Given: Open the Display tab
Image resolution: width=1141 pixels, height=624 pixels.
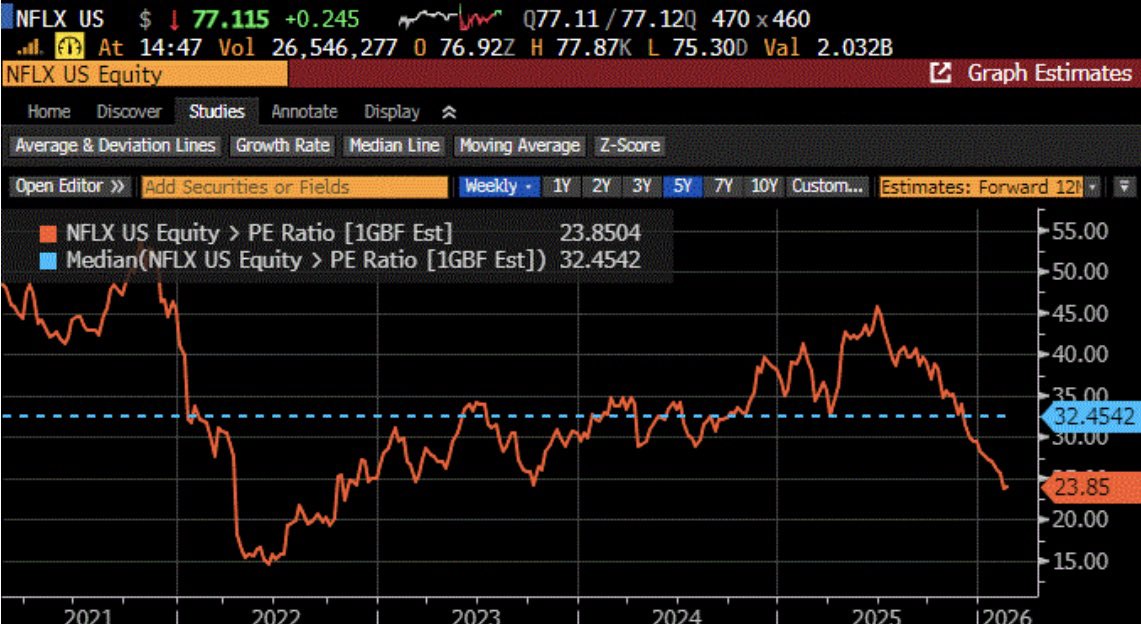Looking at the screenshot, I should (x=391, y=112).
